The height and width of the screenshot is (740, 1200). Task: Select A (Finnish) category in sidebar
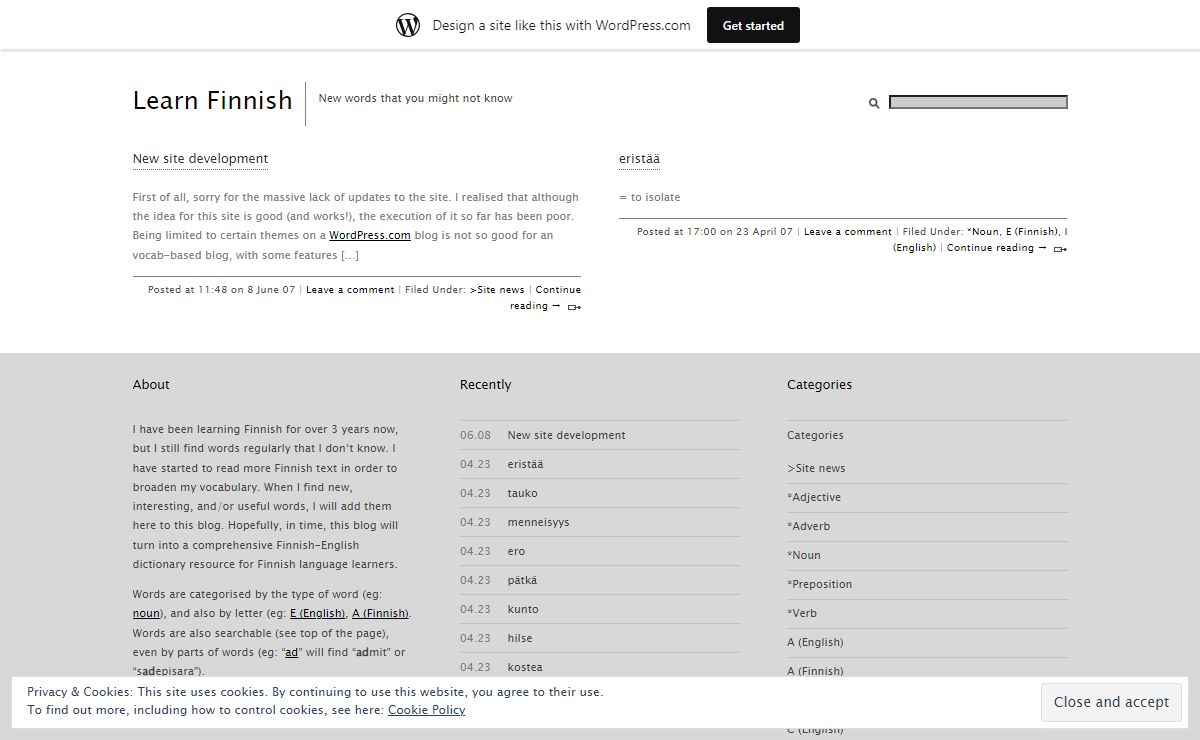point(815,671)
